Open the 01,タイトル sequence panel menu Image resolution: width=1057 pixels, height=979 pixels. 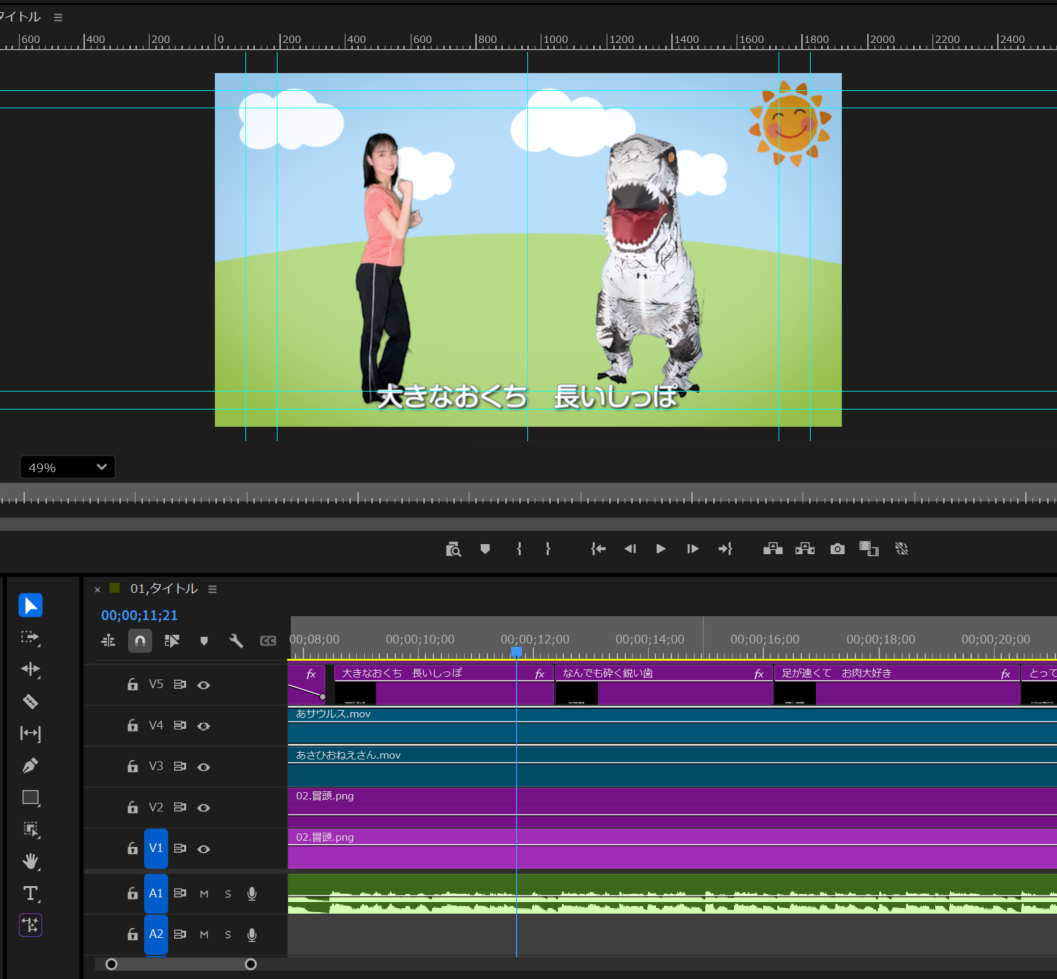(x=212, y=589)
